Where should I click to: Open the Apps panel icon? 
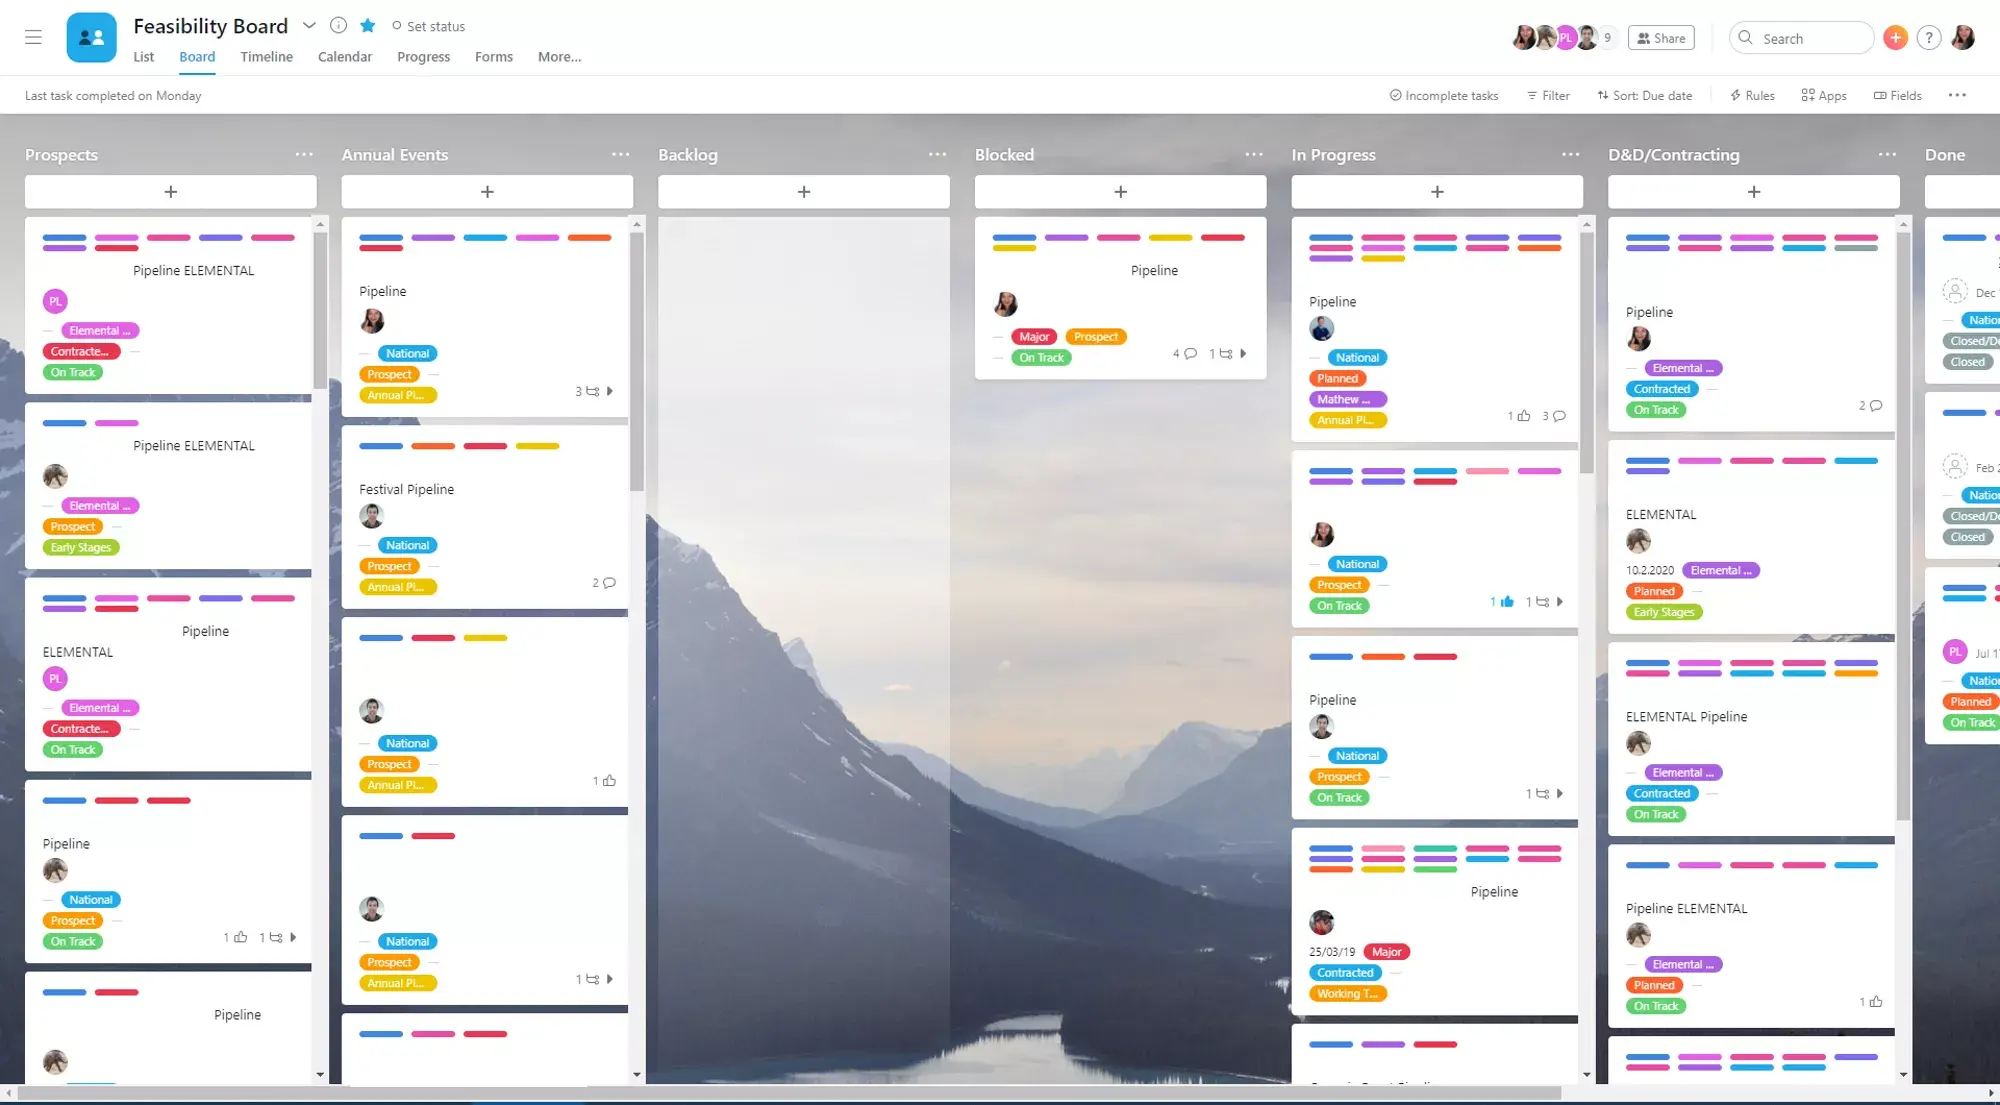pos(1822,95)
